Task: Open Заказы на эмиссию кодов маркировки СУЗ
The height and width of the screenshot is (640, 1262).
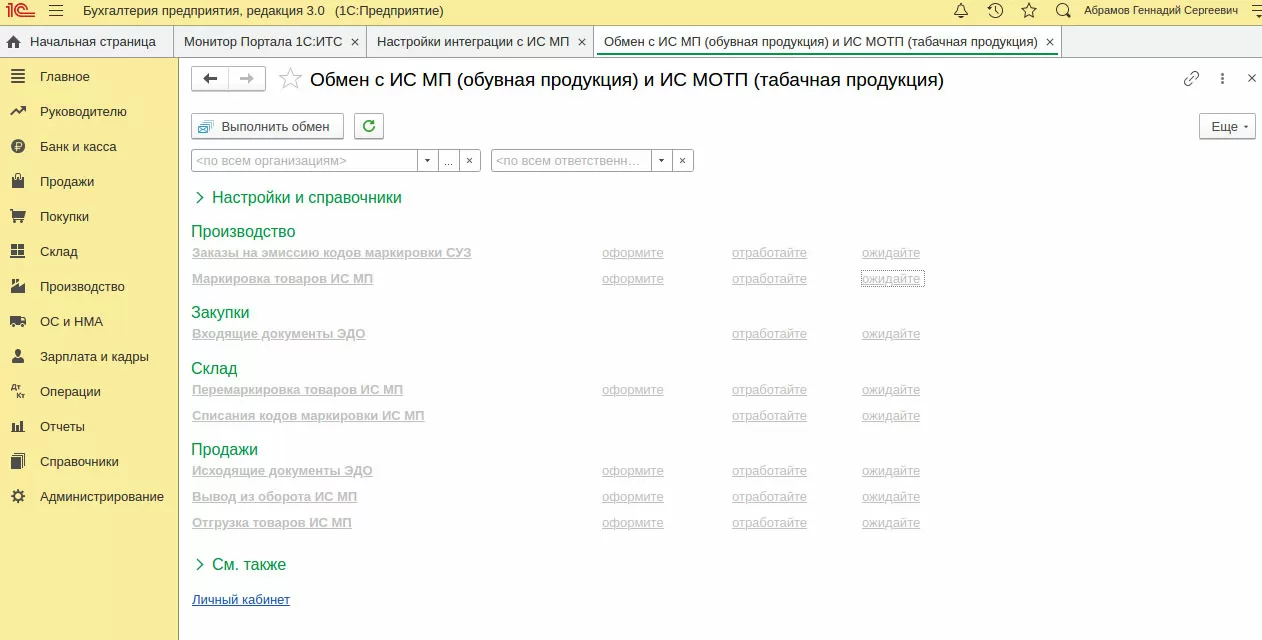Action: (331, 253)
